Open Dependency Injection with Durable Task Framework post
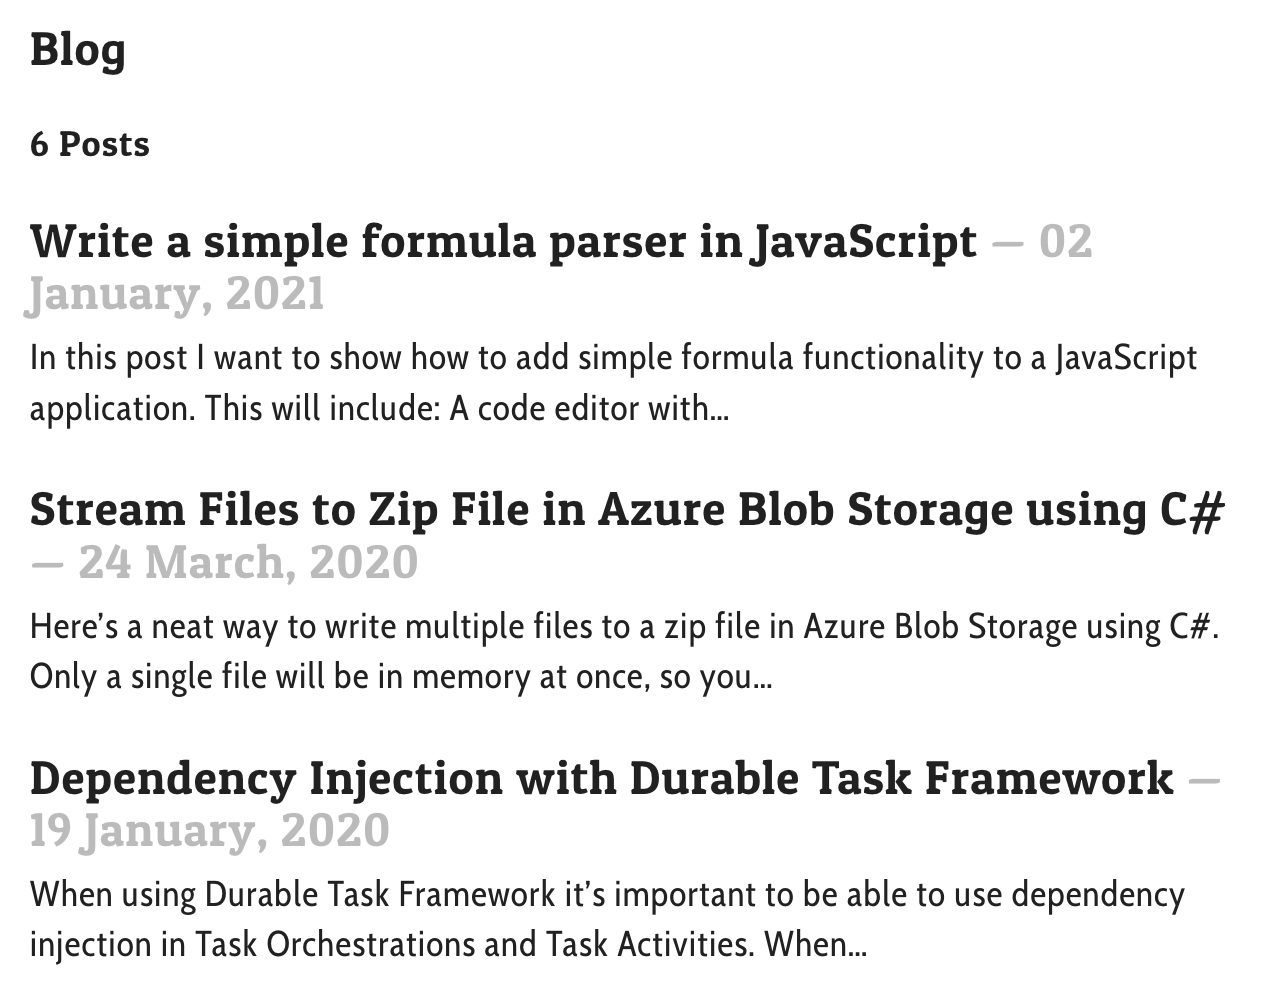 pyautogui.click(x=602, y=778)
